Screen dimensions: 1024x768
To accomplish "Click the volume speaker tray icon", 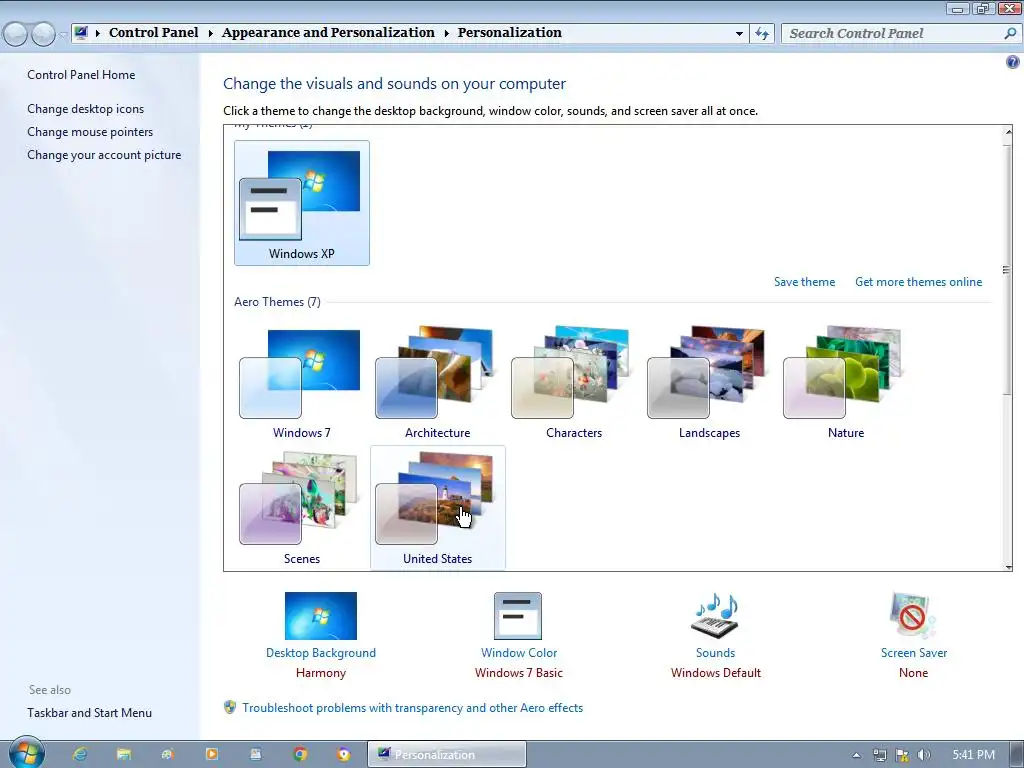I will pos(924,755).
